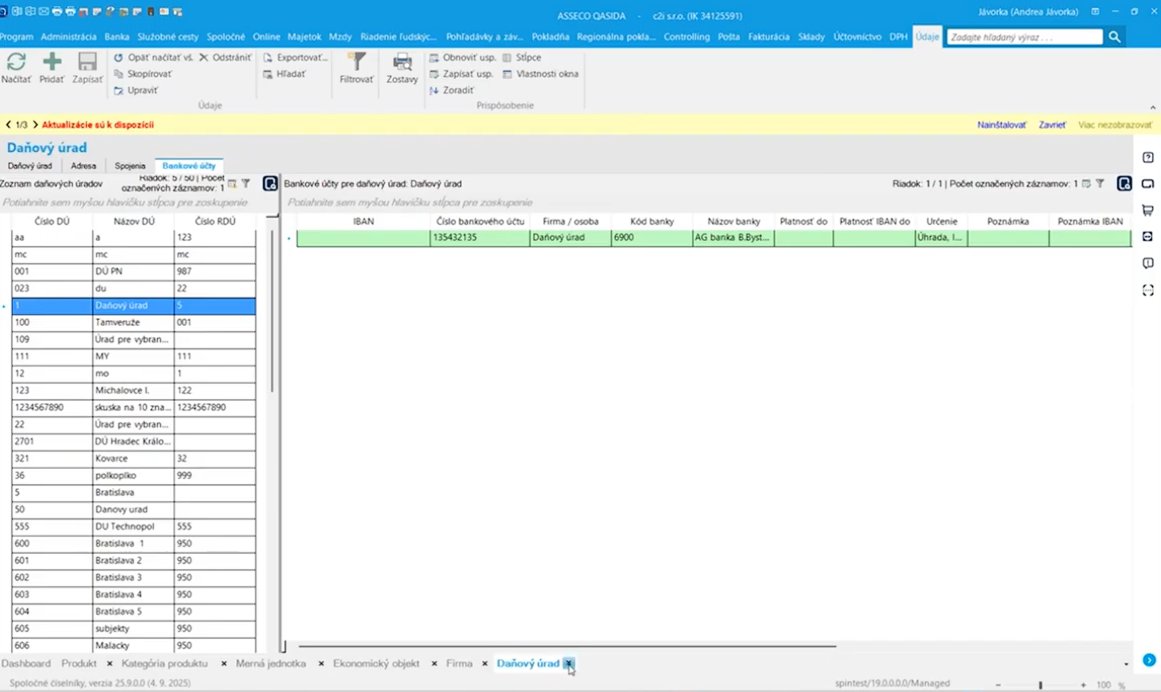1161x692 pixels.
Task: Click Exportovať in the ribbon
Action: click(x=295, y=57)
